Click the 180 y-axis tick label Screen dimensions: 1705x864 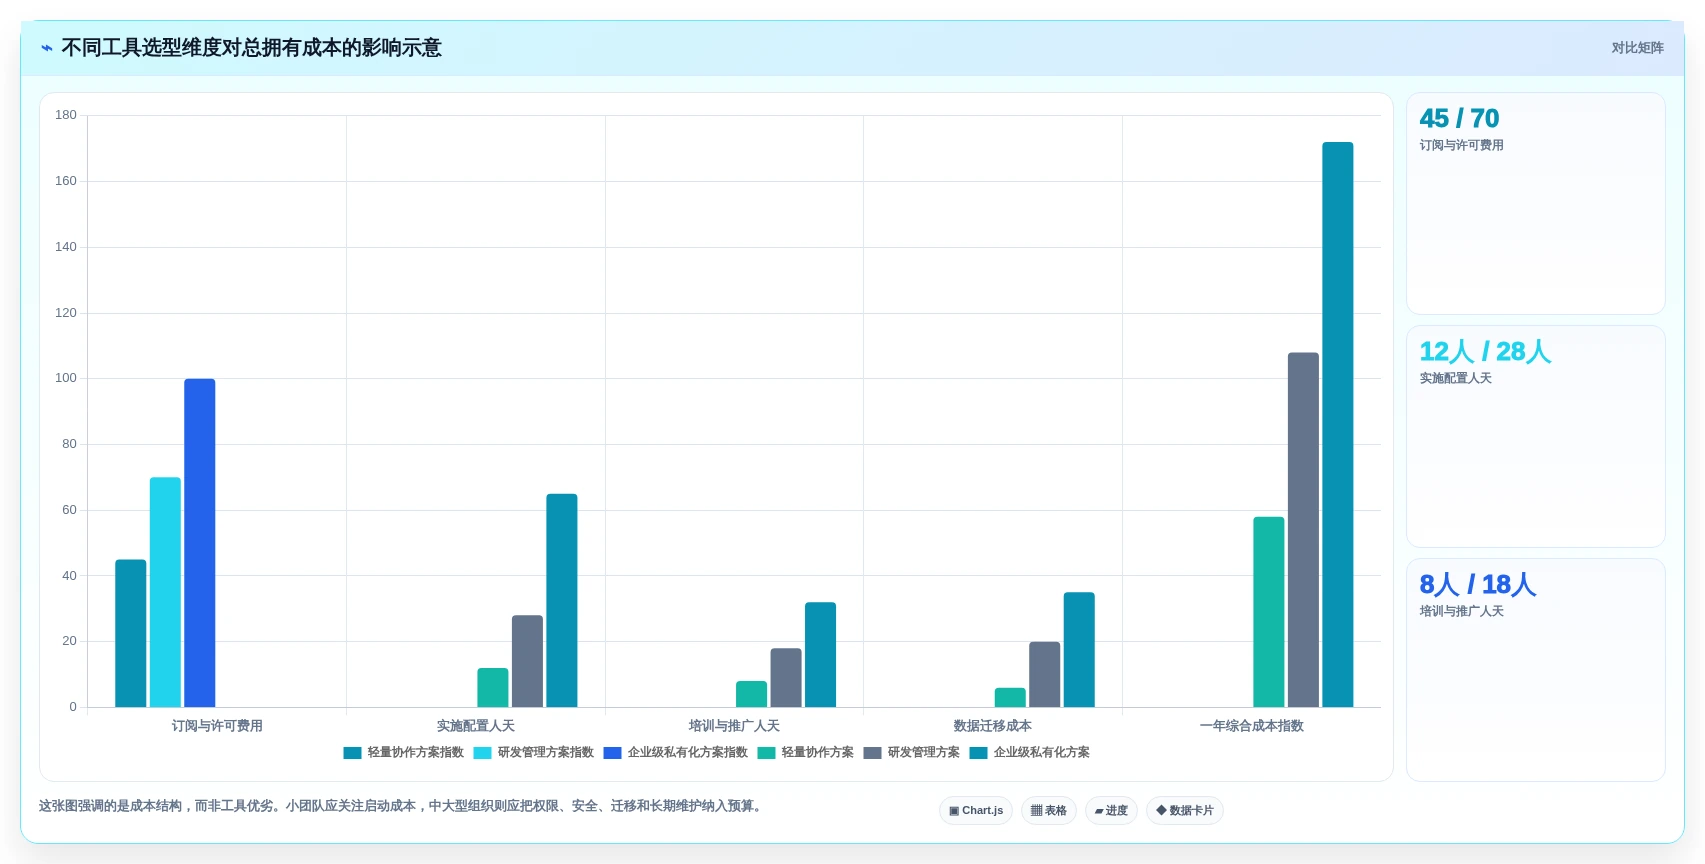click(66, 115)
